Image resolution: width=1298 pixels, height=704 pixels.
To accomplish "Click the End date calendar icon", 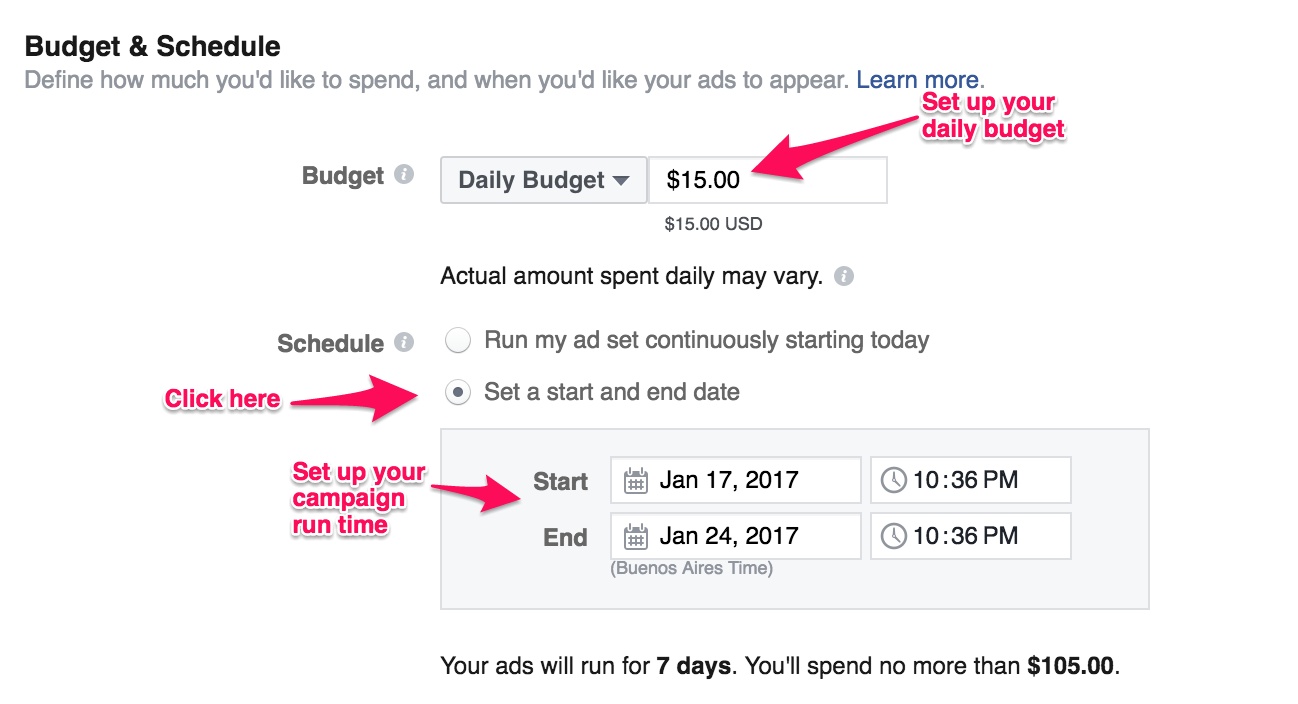I will click(635, 537).
